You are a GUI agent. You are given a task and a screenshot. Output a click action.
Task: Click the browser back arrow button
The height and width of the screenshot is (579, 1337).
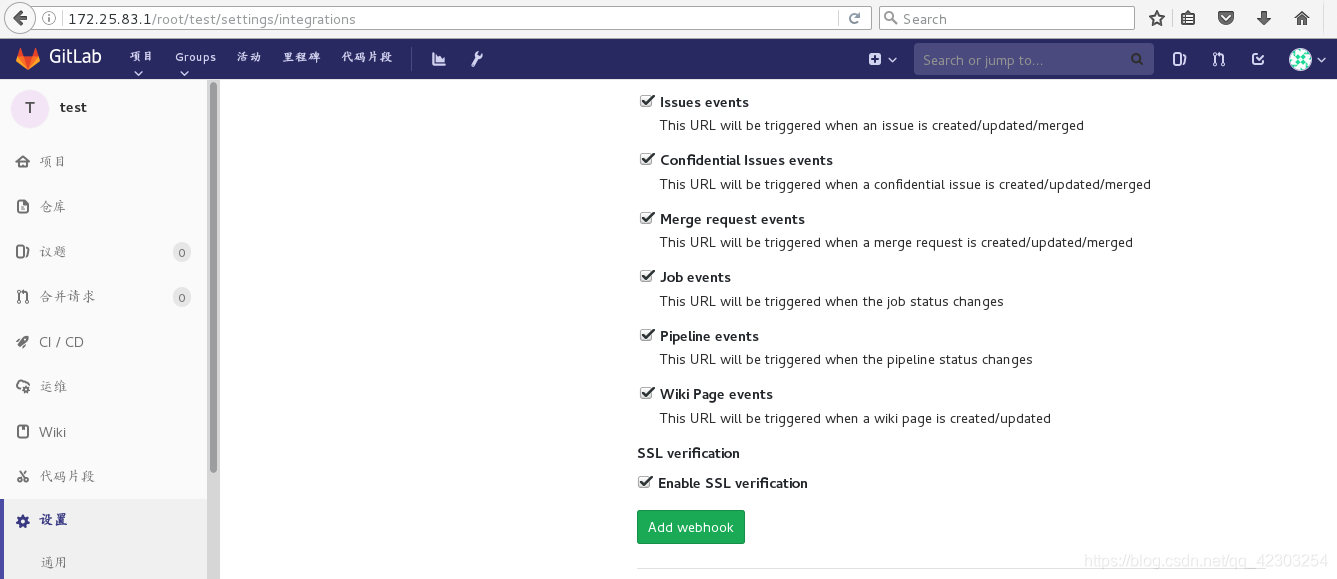point(20,18)
